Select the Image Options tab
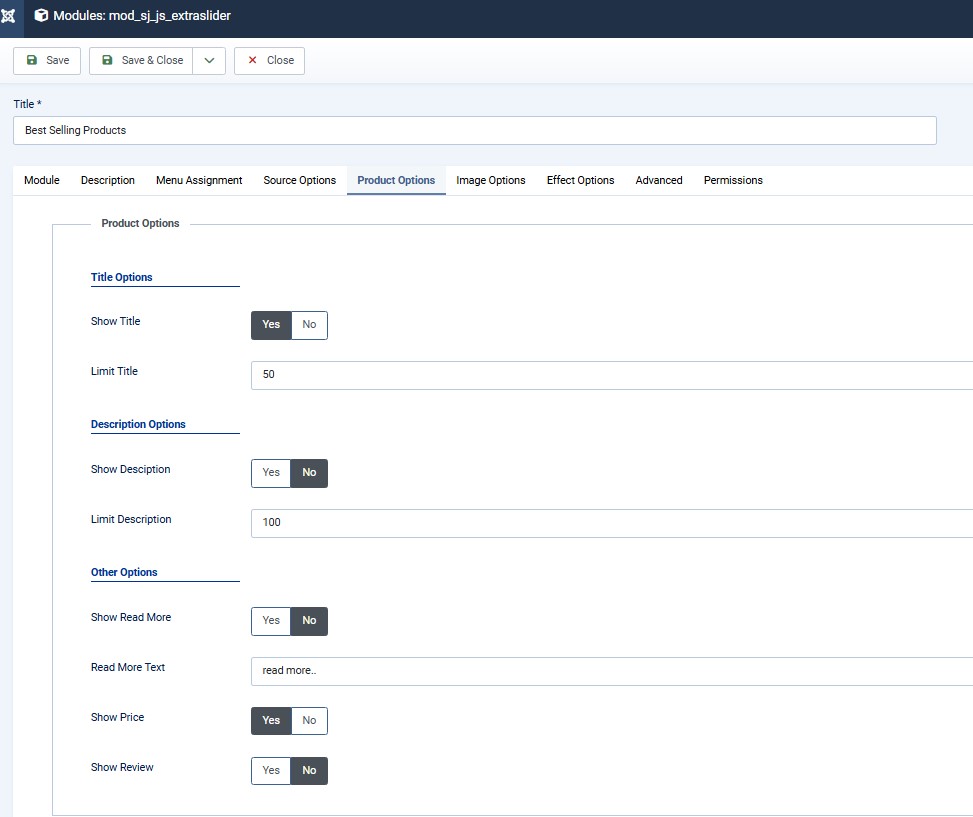 point(490,181)
